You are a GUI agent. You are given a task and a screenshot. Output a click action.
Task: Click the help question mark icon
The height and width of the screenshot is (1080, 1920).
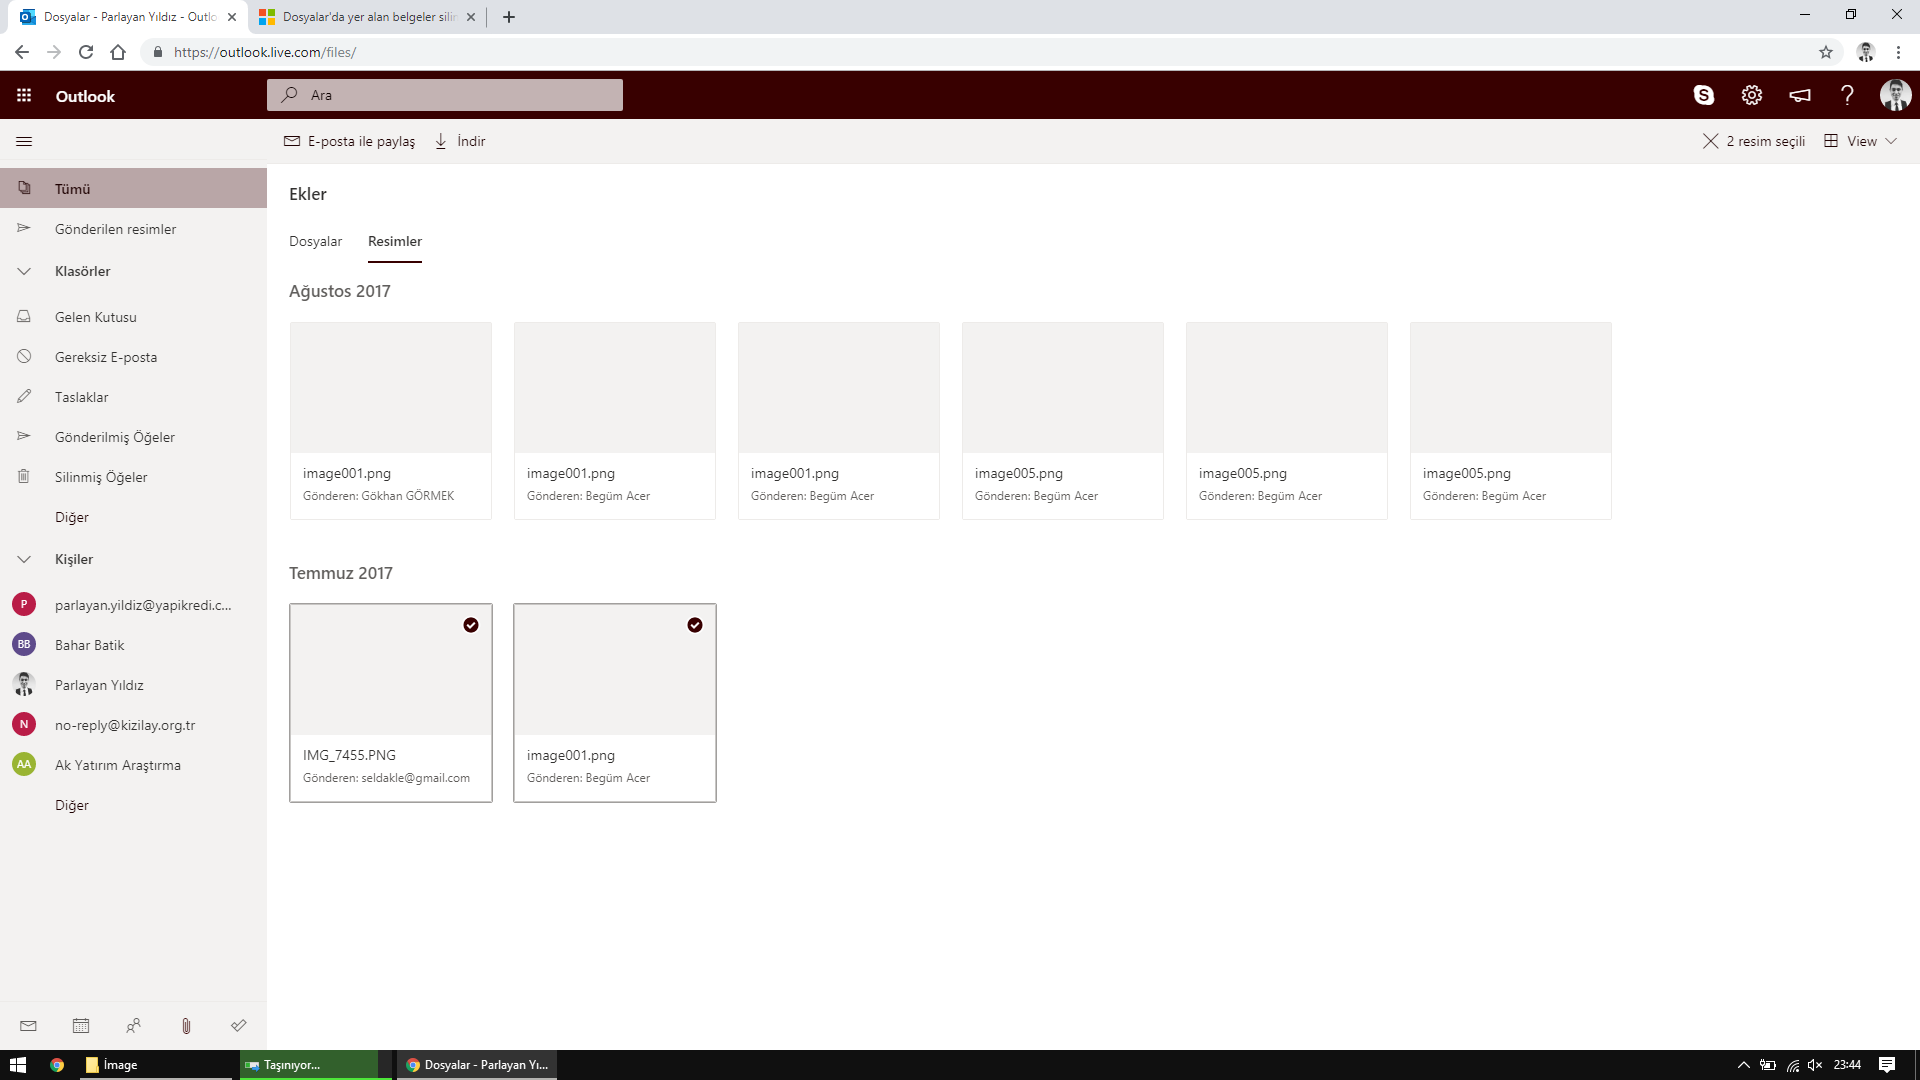tap(1847, 95)
